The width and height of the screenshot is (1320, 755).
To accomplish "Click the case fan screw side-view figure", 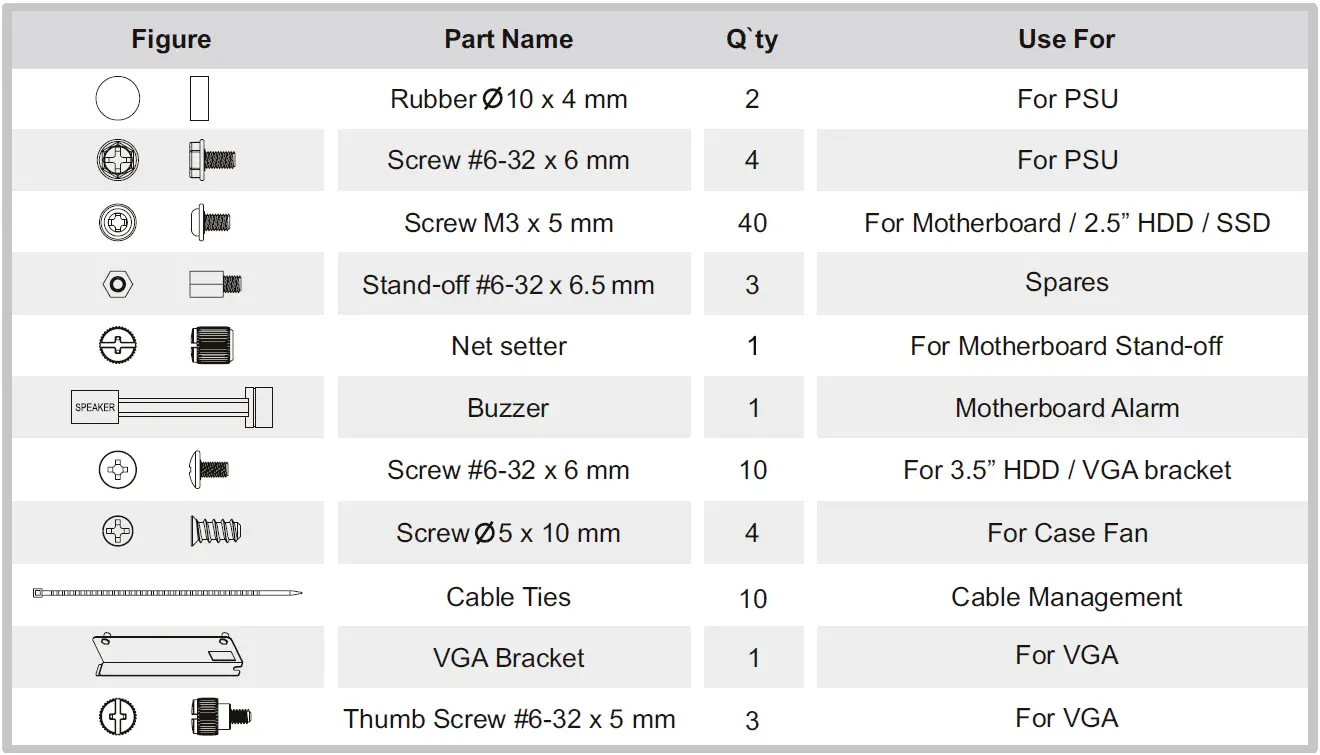I will pyautogui.click(x=216, y=531).
